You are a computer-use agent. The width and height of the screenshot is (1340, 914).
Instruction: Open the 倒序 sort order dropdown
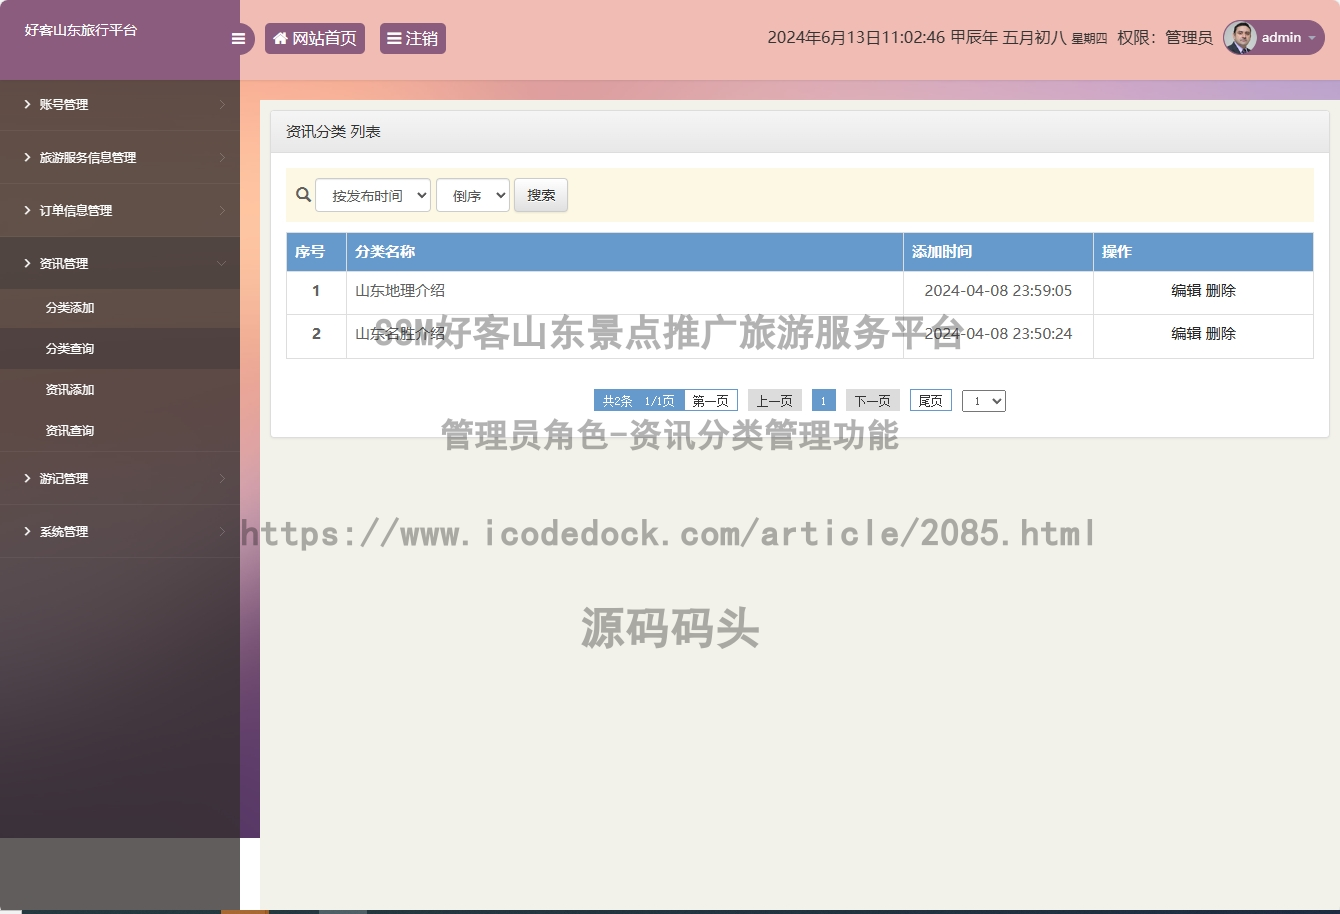pos(473,195)
